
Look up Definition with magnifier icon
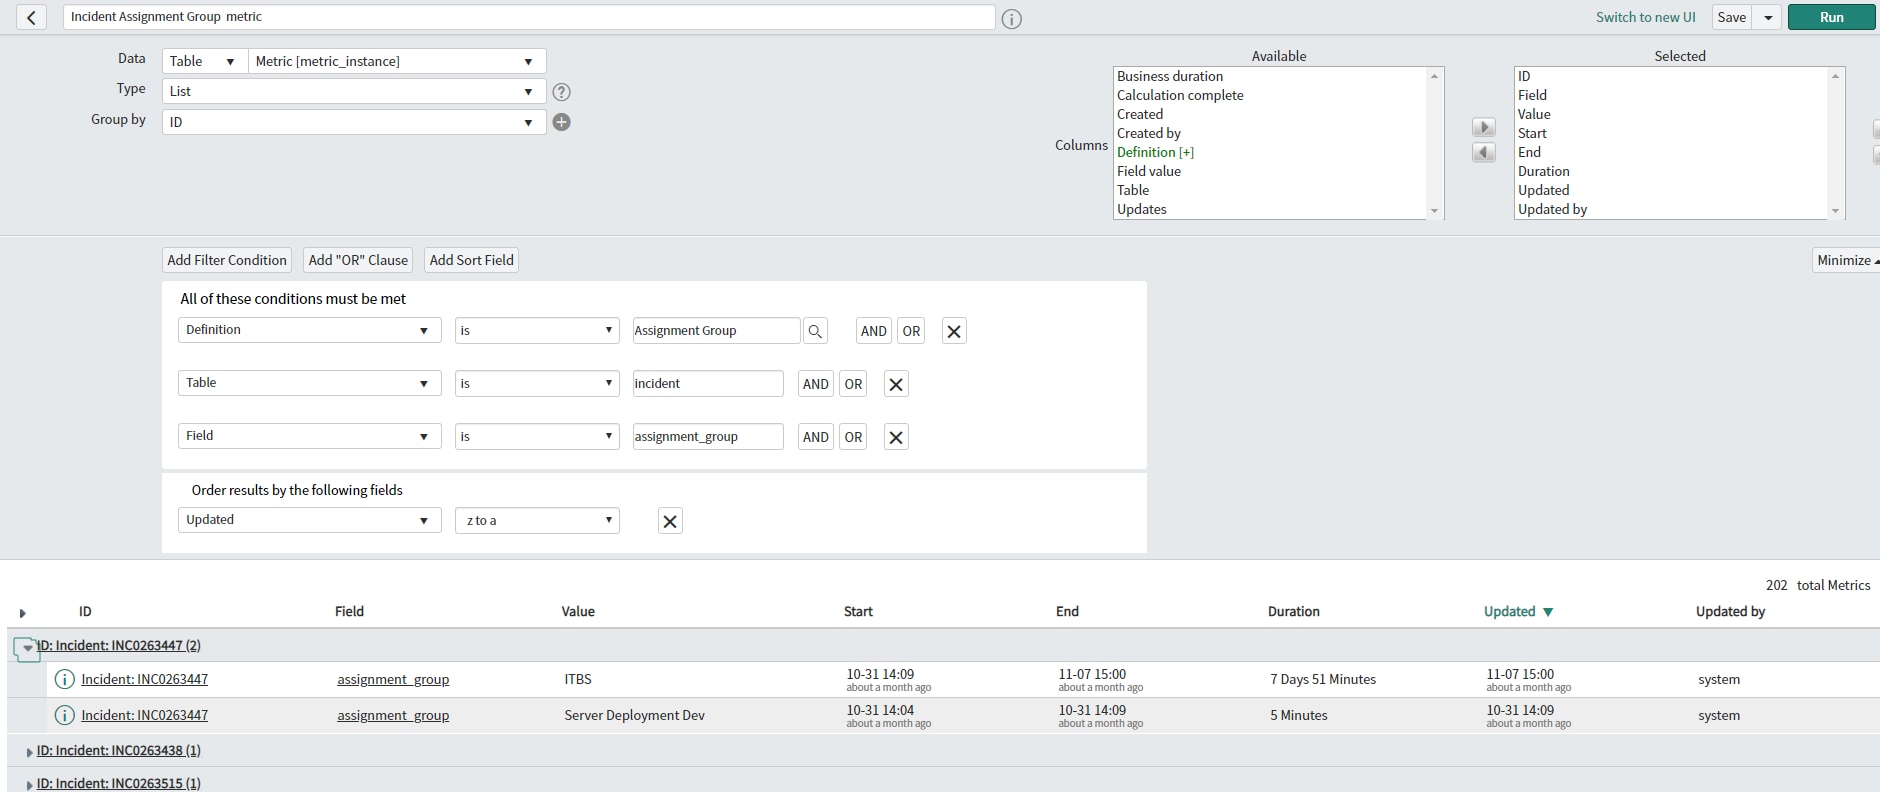coord(816,331)
